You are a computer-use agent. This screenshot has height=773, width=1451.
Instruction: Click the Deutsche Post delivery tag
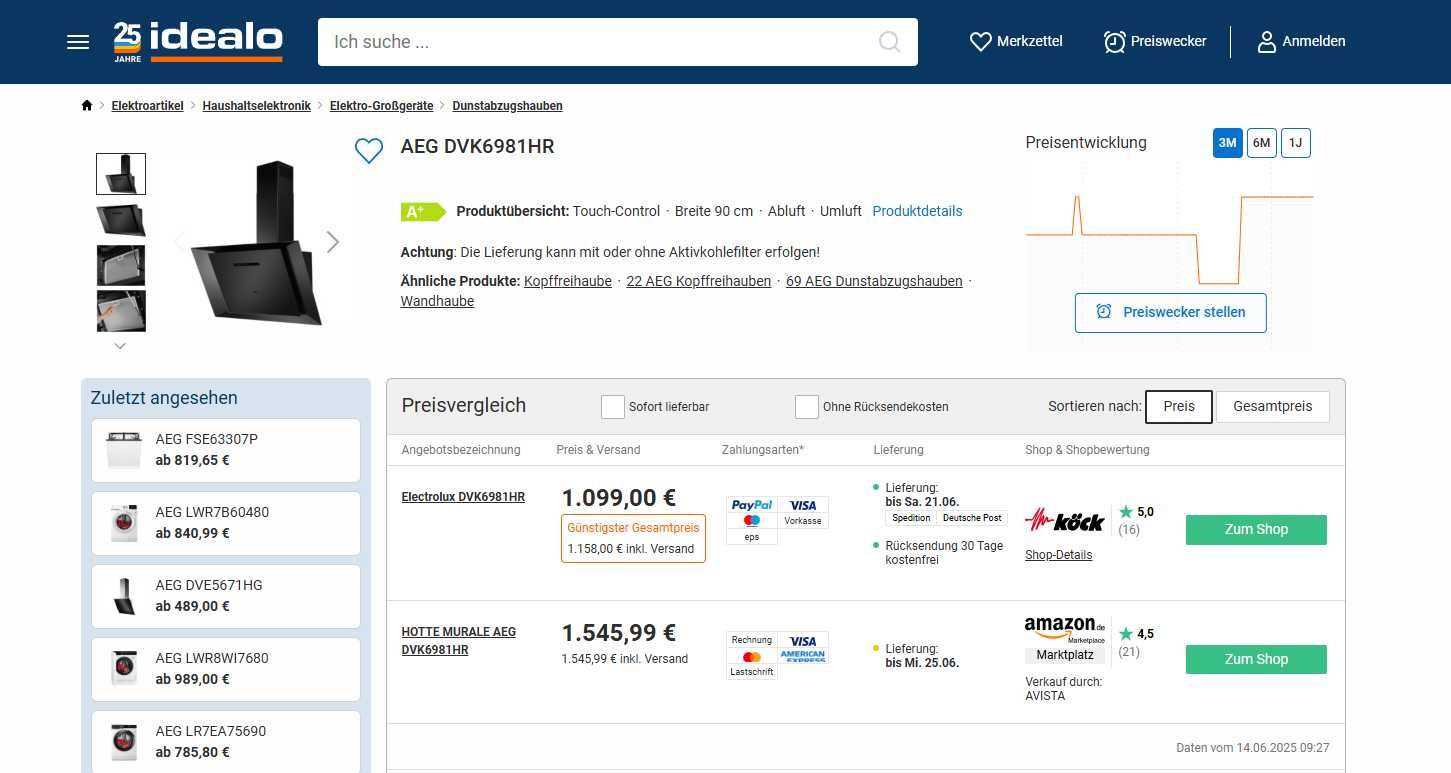pos(972,518)
